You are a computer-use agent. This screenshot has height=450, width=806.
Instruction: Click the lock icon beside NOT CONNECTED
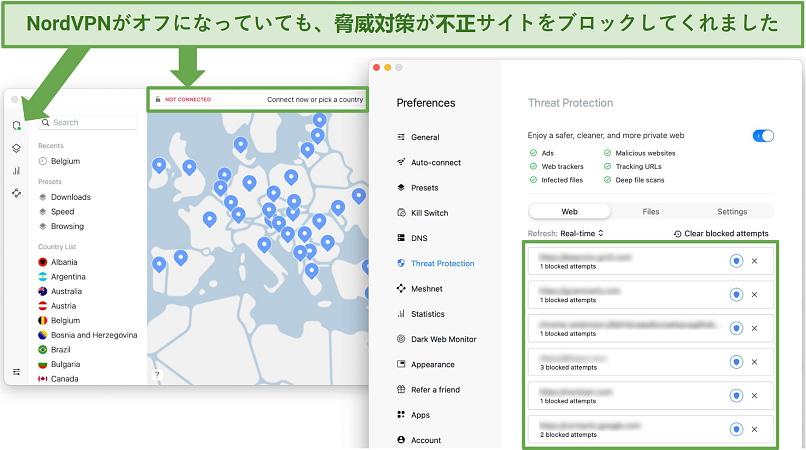pyautogui.click(x=158, y=99)
